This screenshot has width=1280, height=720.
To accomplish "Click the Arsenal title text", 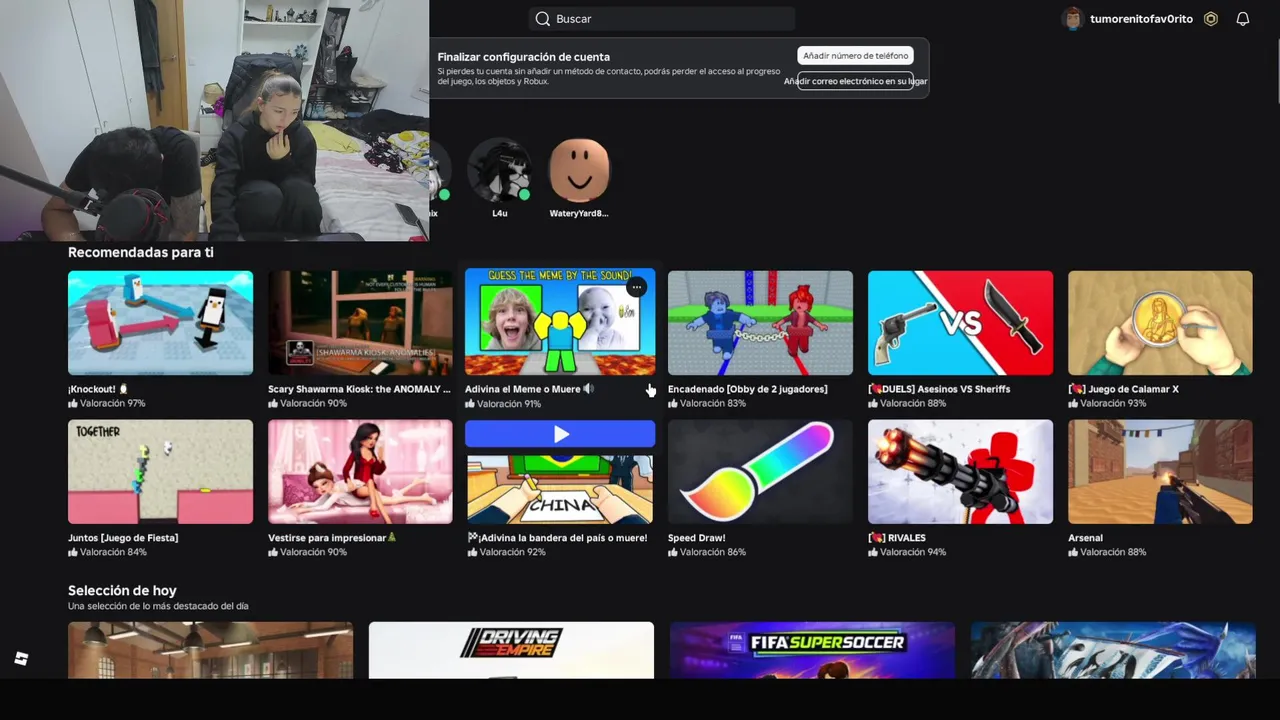I will (x=1085, y=538).
